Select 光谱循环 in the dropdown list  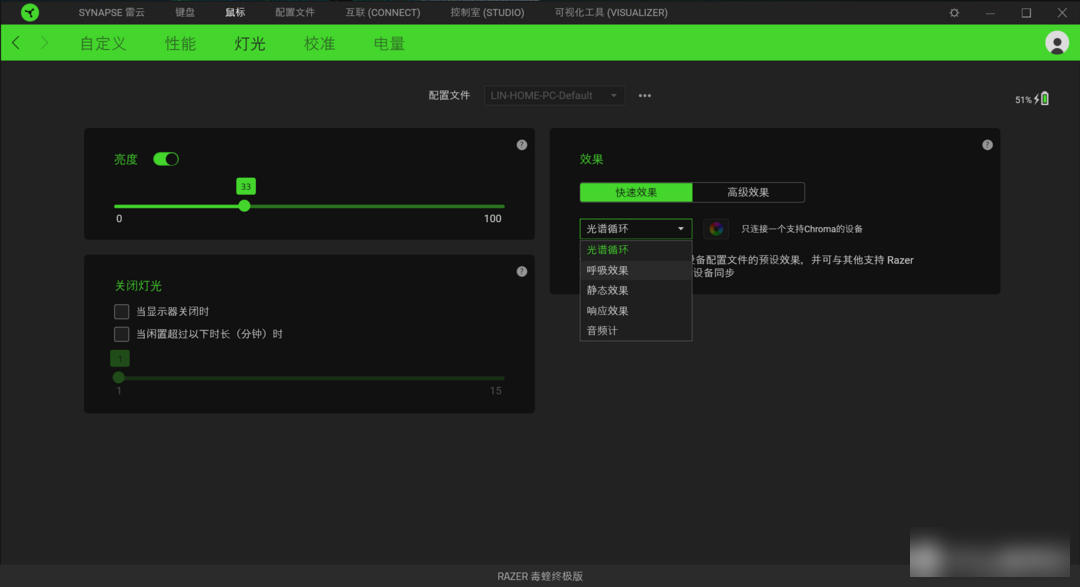tap(636, 250)
